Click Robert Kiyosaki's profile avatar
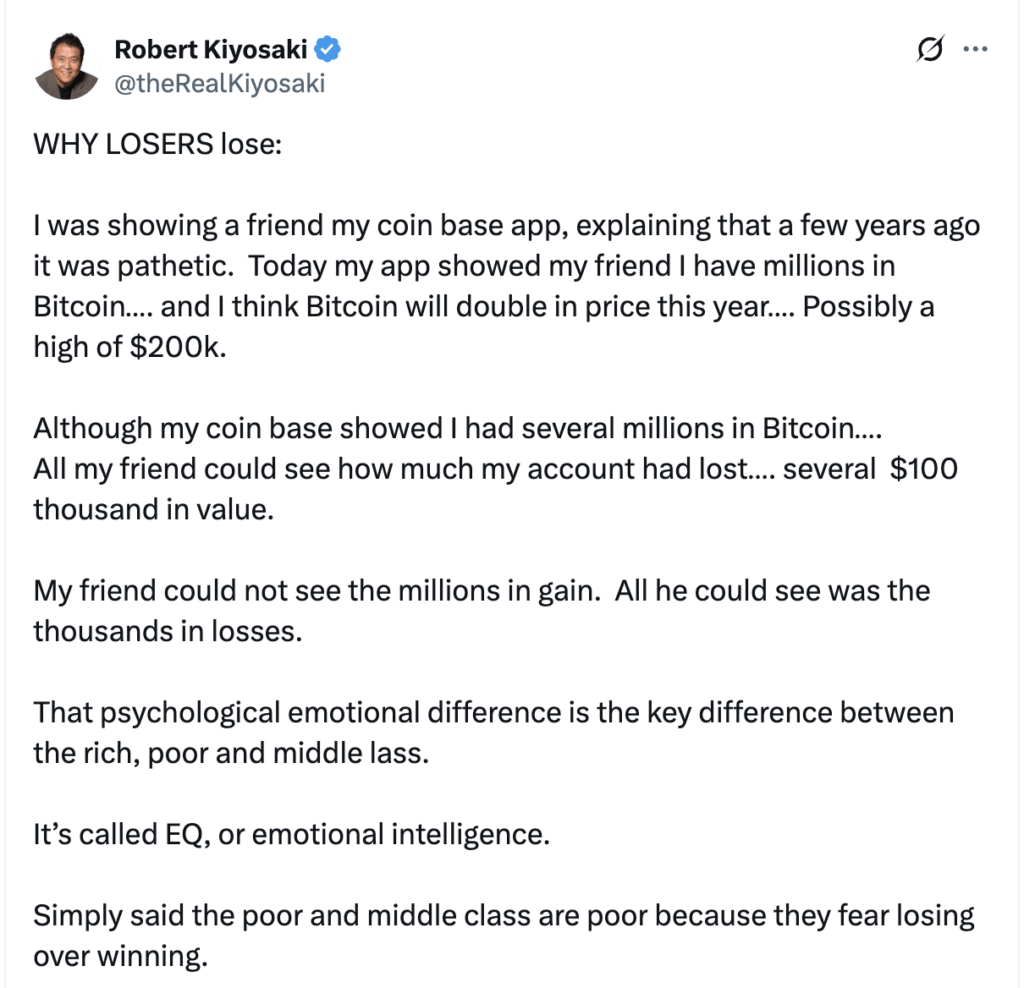Viewport: 1024px width, 988px height. coord(65,63)
